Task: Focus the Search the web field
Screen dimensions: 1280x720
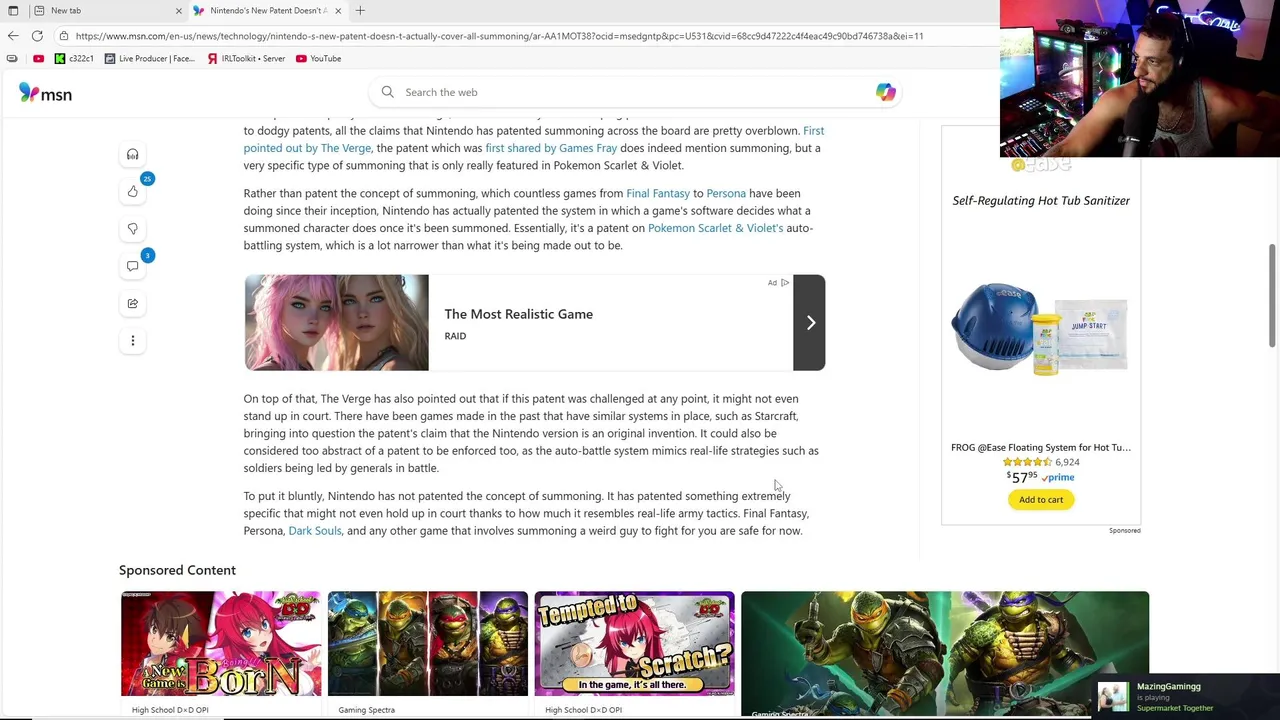Action: (x=634, y=92)
